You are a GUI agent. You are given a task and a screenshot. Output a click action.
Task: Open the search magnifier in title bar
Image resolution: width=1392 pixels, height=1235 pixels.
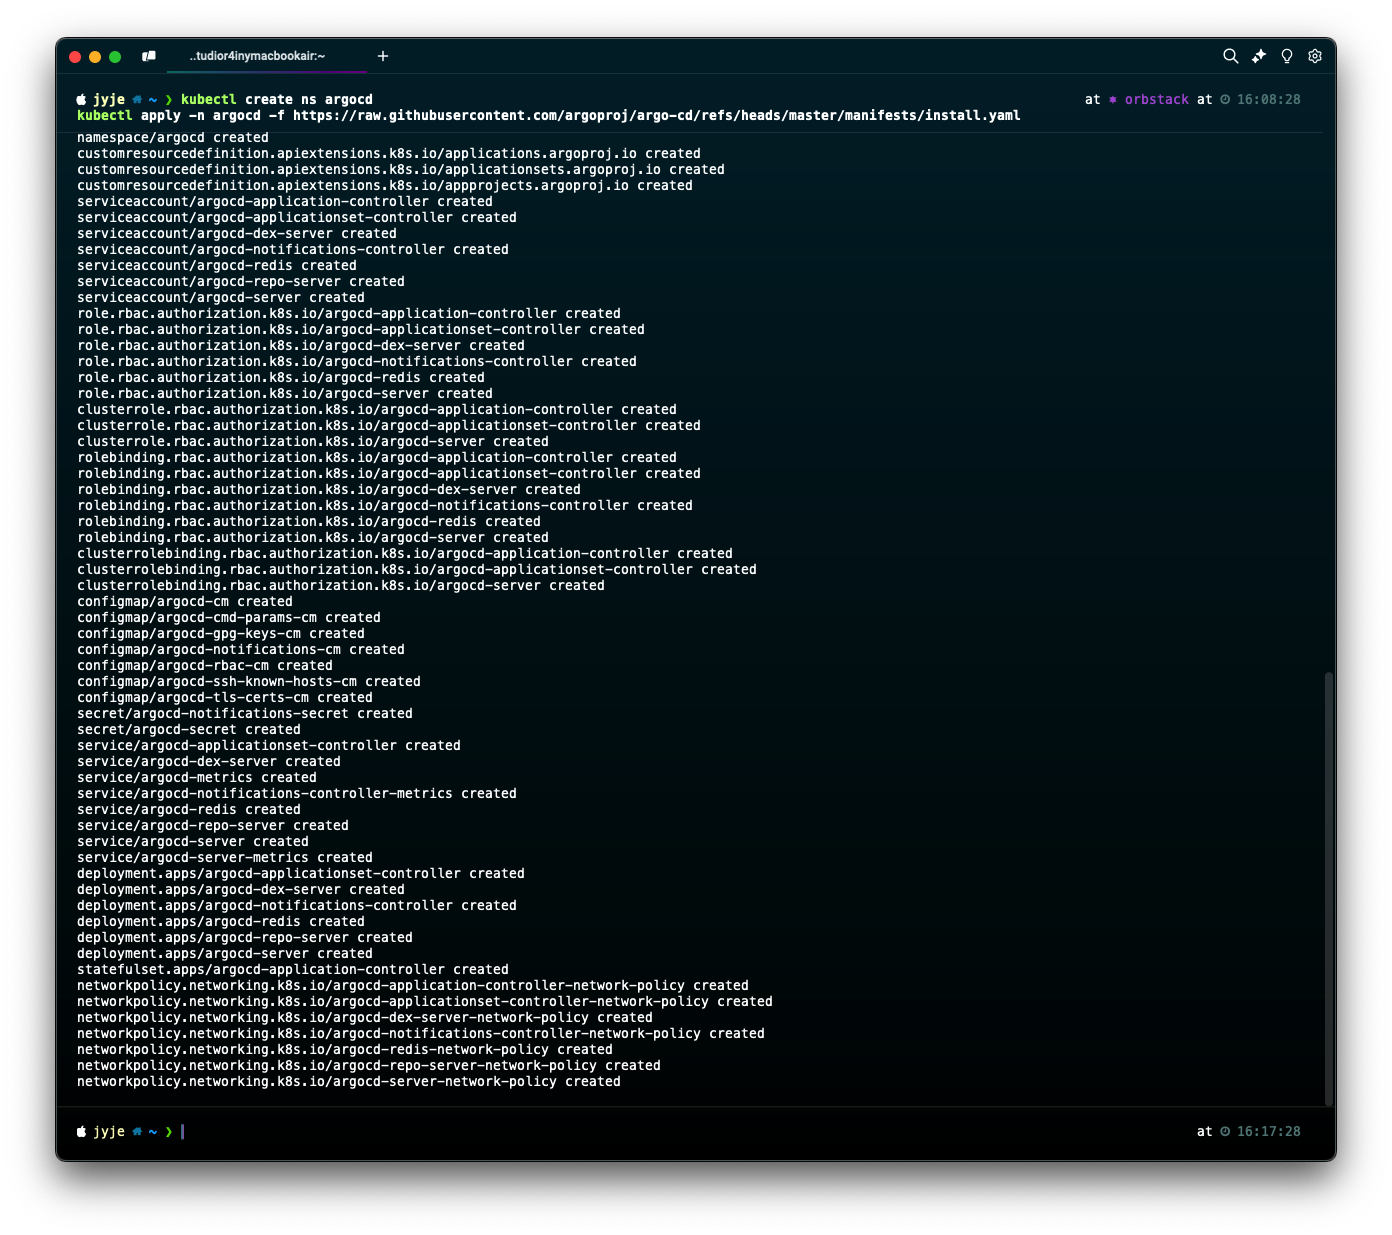tap(1231, 56)
